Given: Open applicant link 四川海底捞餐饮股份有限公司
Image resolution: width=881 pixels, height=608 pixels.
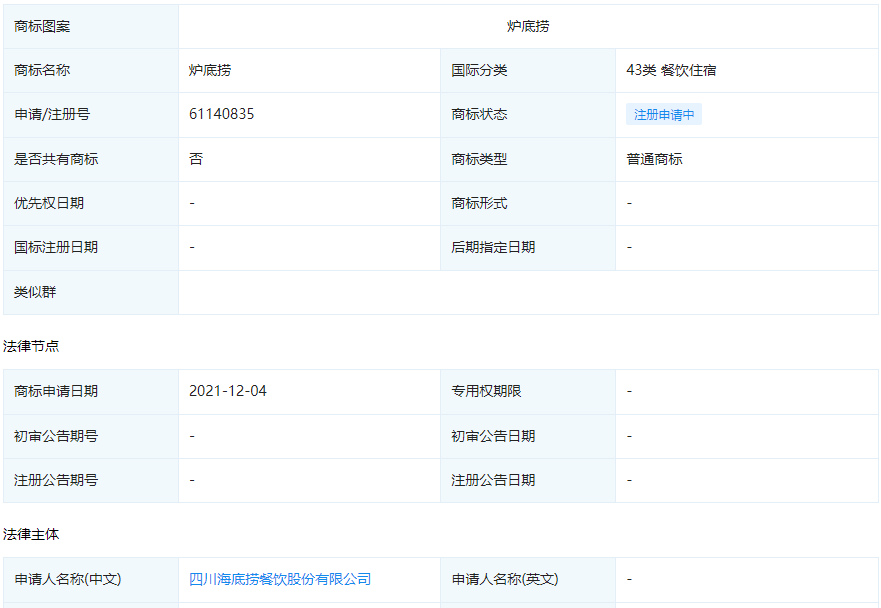Looking at the screenshot, I should point(280,579).
